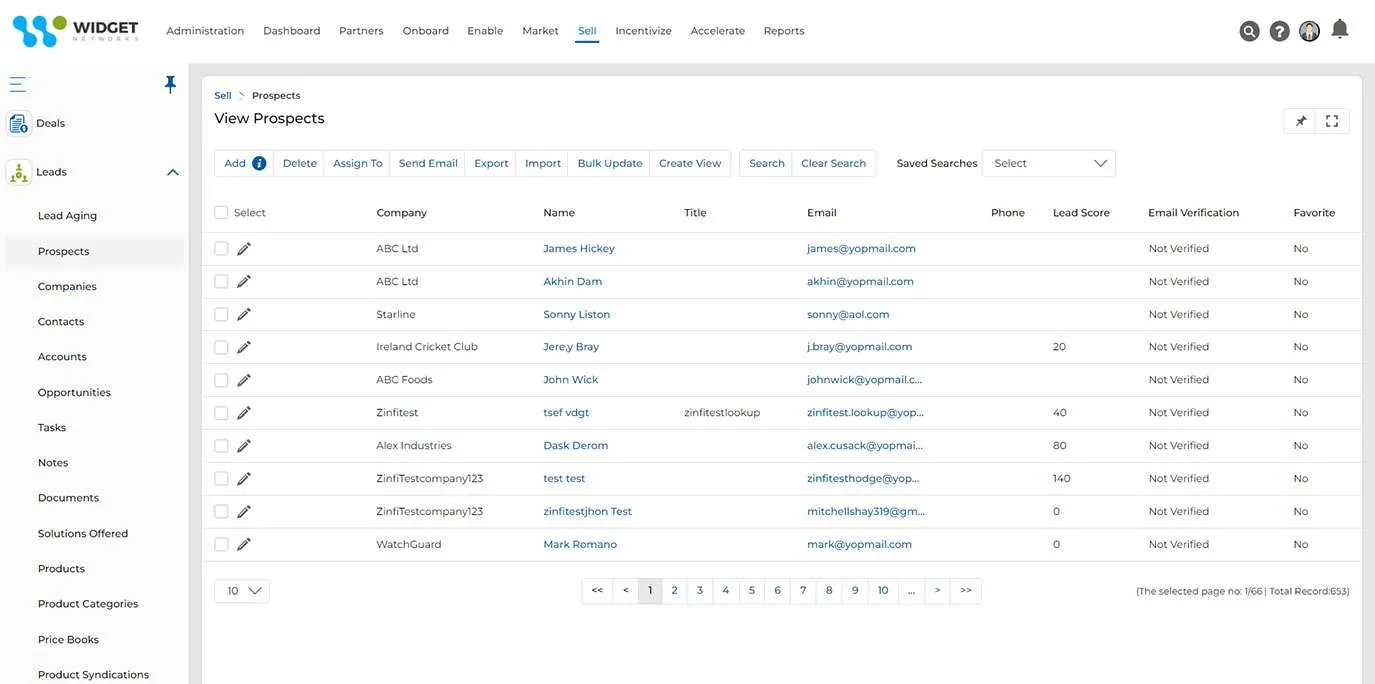1375x684 pixels.
Task: Edit the James Hickey row pencil
Action: click(x=244, y=248)
